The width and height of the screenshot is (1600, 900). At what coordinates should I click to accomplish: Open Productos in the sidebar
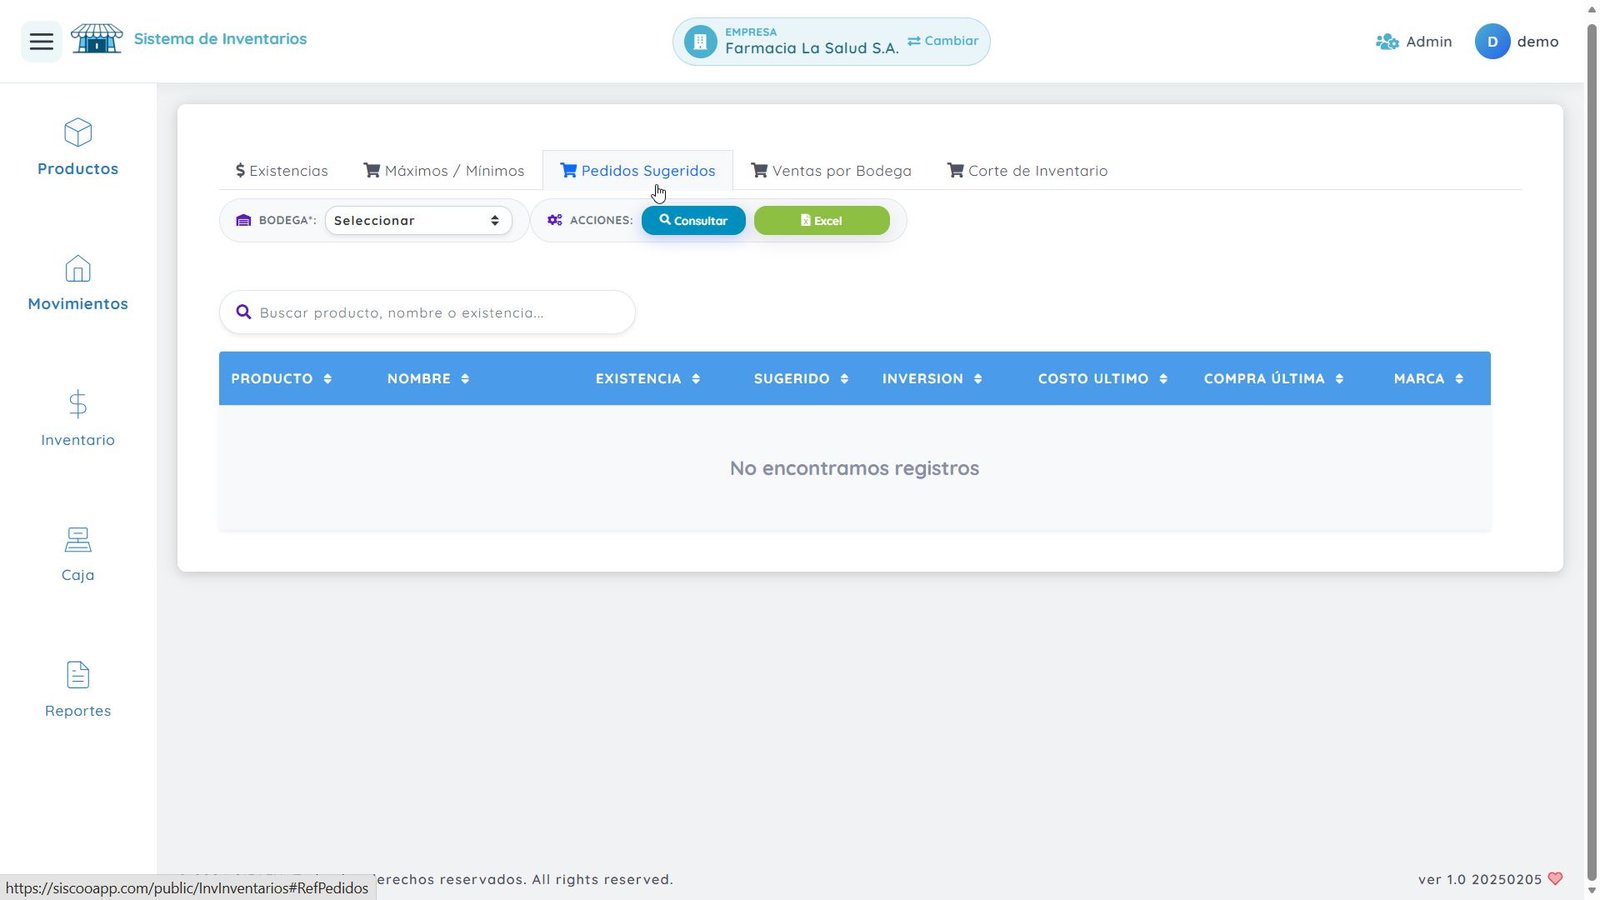[x=78, y=148]
